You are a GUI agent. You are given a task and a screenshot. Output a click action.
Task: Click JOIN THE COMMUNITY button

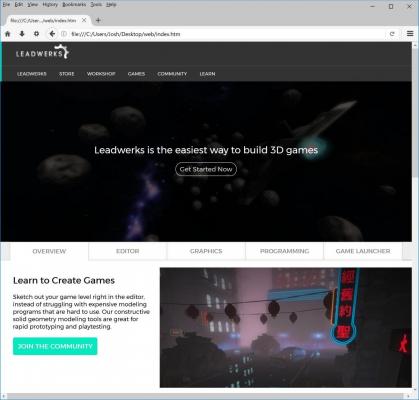(55, 346)
